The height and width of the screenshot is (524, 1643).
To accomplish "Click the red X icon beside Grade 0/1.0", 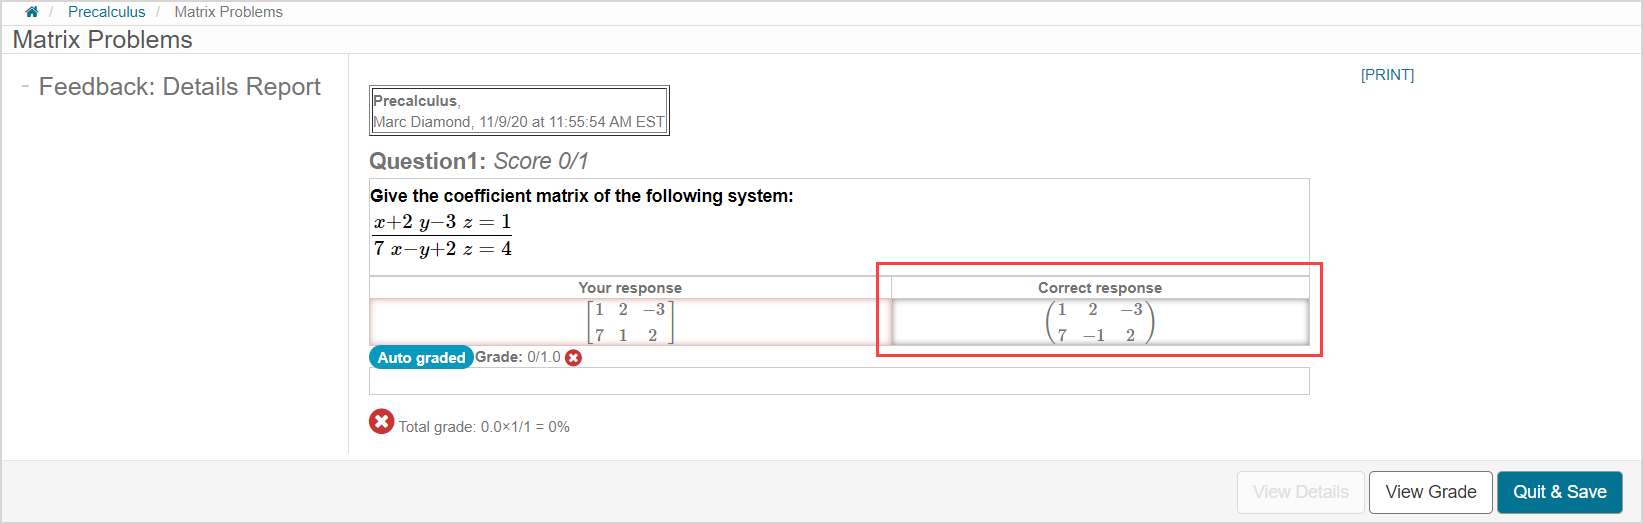I will [x=573, y=358].
